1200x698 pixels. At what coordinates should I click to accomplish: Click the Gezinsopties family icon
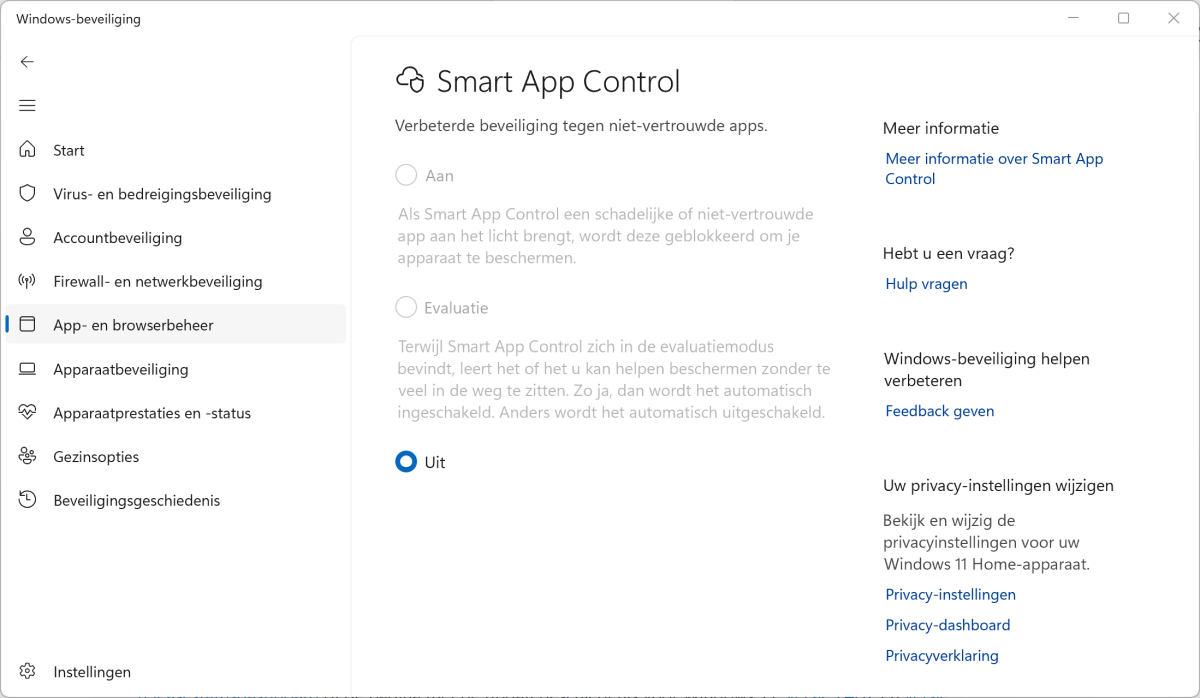click(x=28, y=457)
